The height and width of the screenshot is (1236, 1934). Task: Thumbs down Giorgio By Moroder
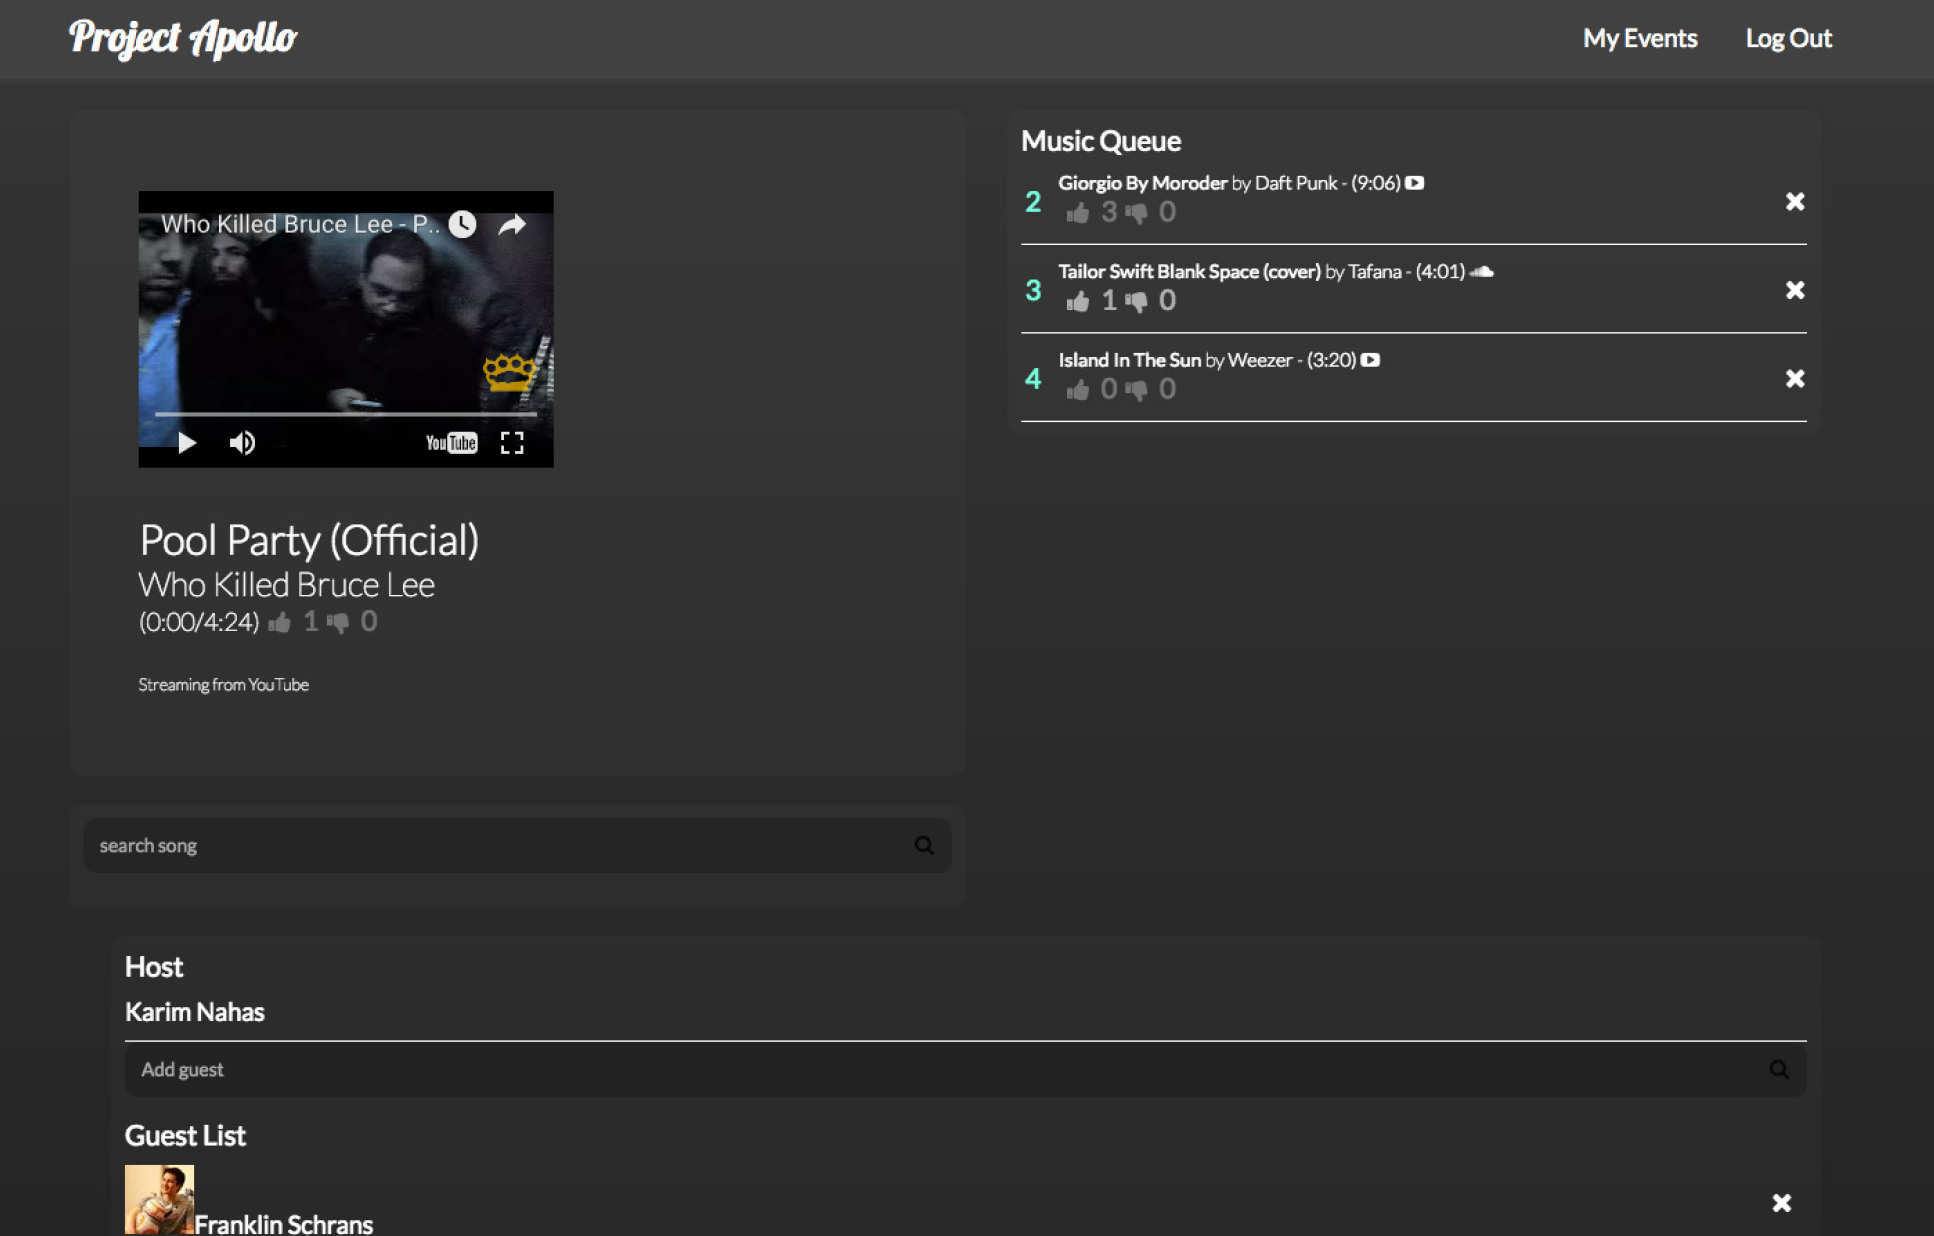click(x=1136, y=213)
